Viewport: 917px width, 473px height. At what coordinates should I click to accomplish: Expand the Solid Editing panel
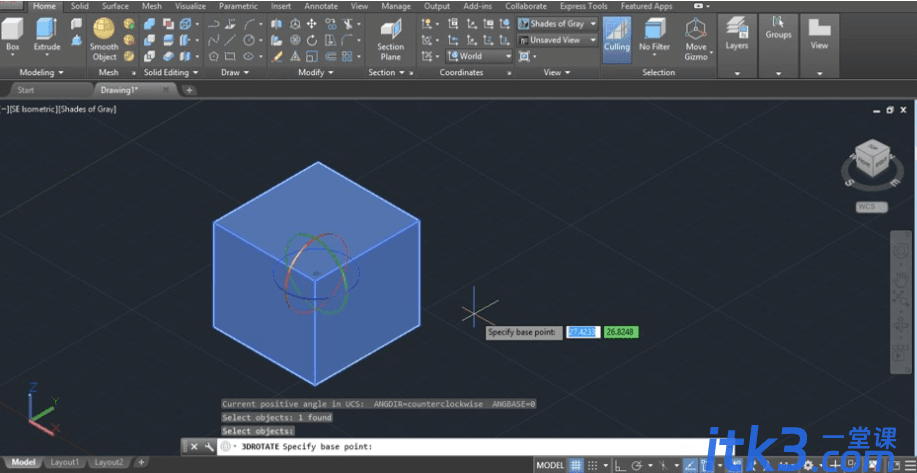click(171, 72)
